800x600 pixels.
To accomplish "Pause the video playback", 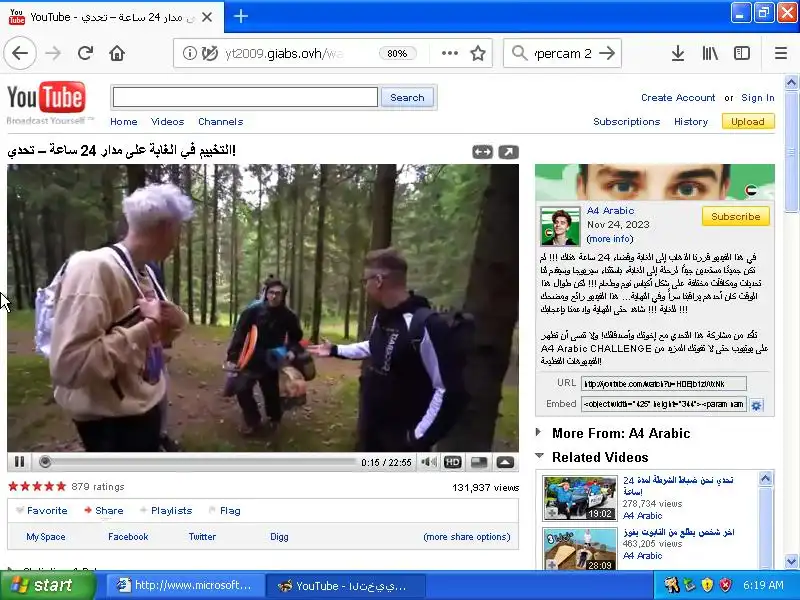I will pyautogui.click(x=19, y=462).
